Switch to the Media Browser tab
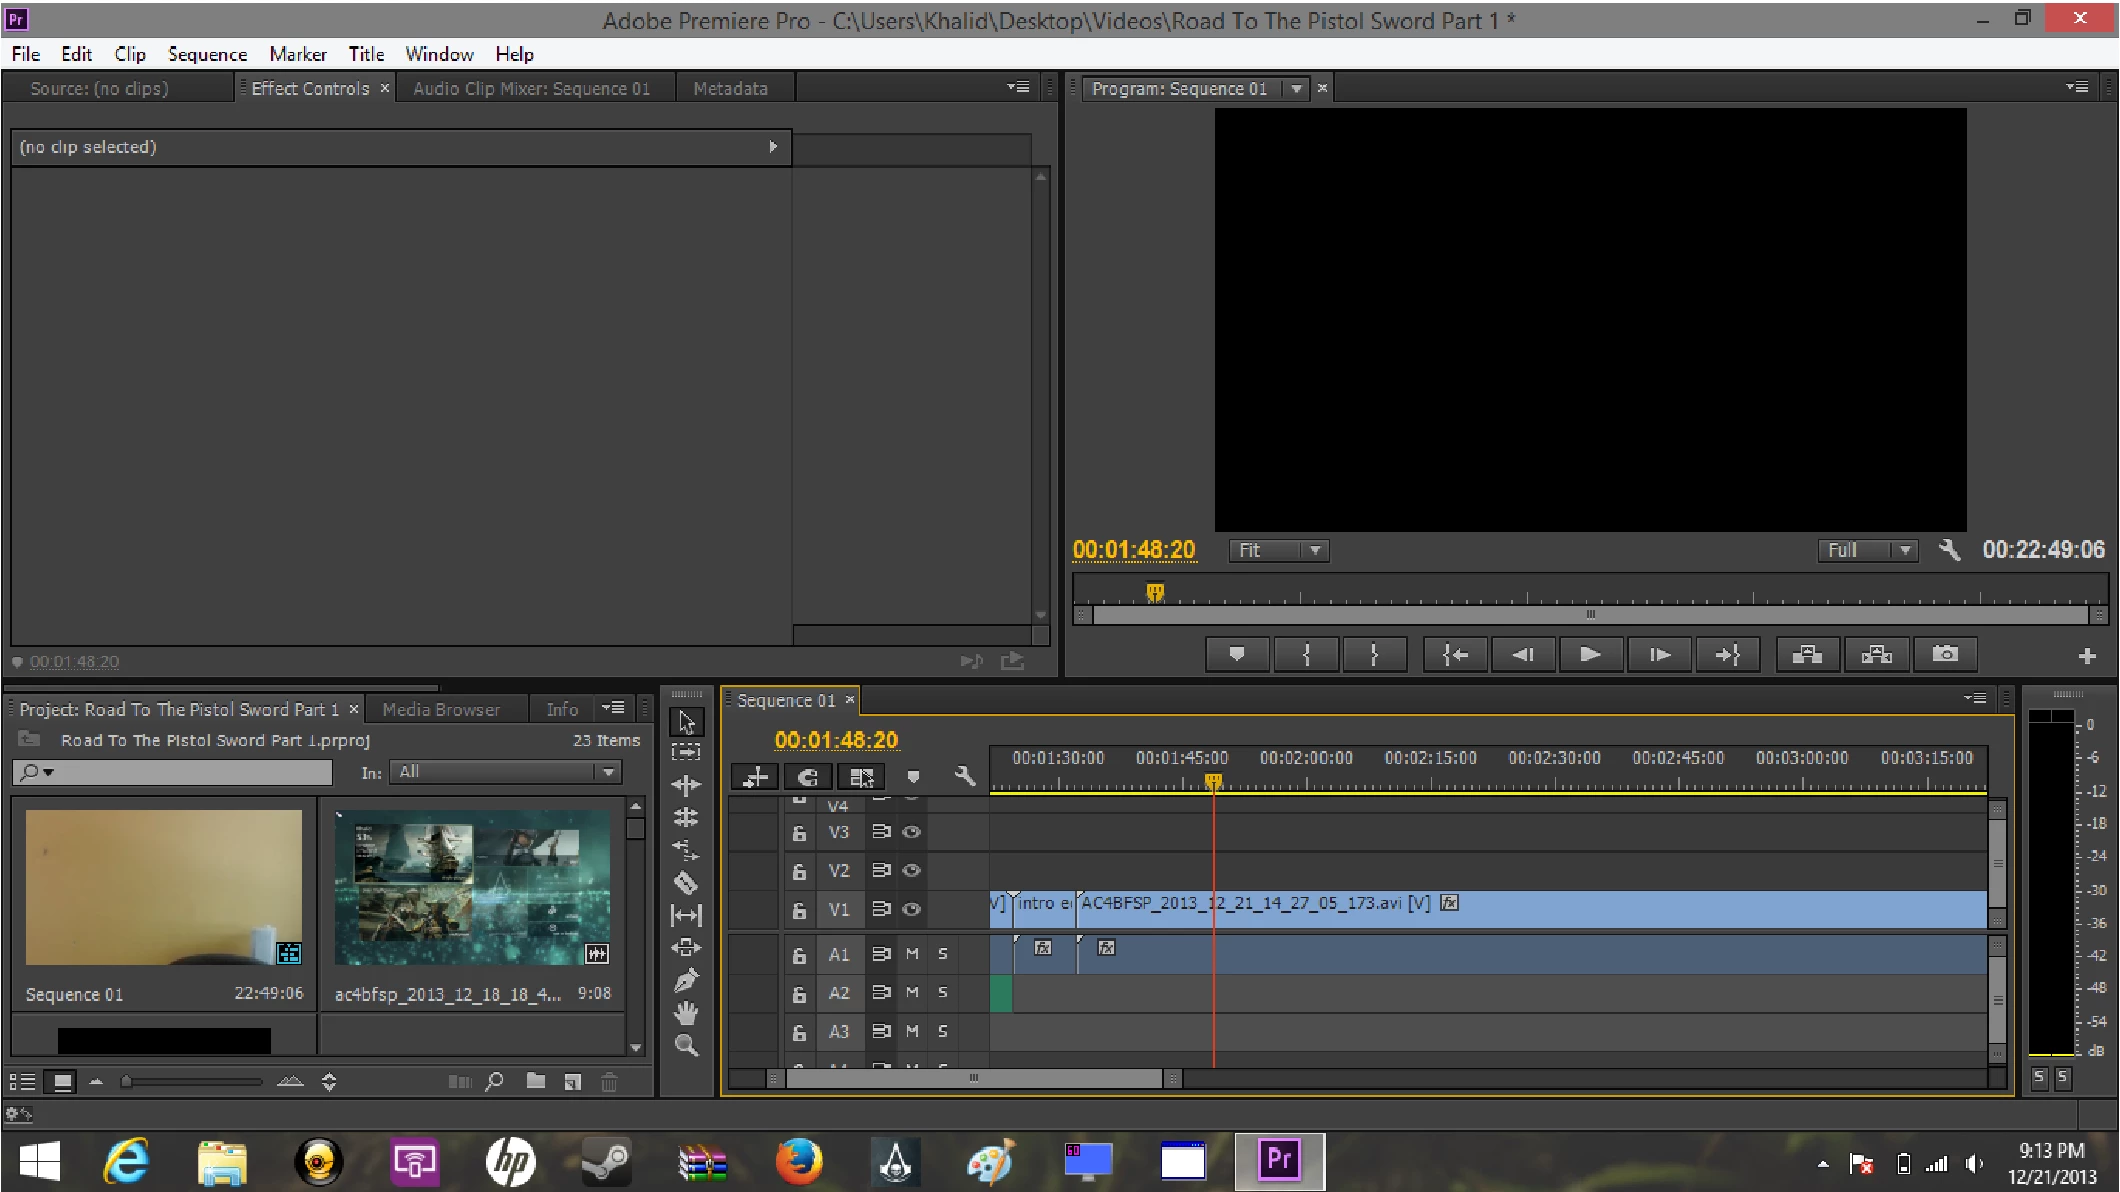The width and height of the screenshot is (2120, 1192). pyautogui.click(x=440, y=709)
